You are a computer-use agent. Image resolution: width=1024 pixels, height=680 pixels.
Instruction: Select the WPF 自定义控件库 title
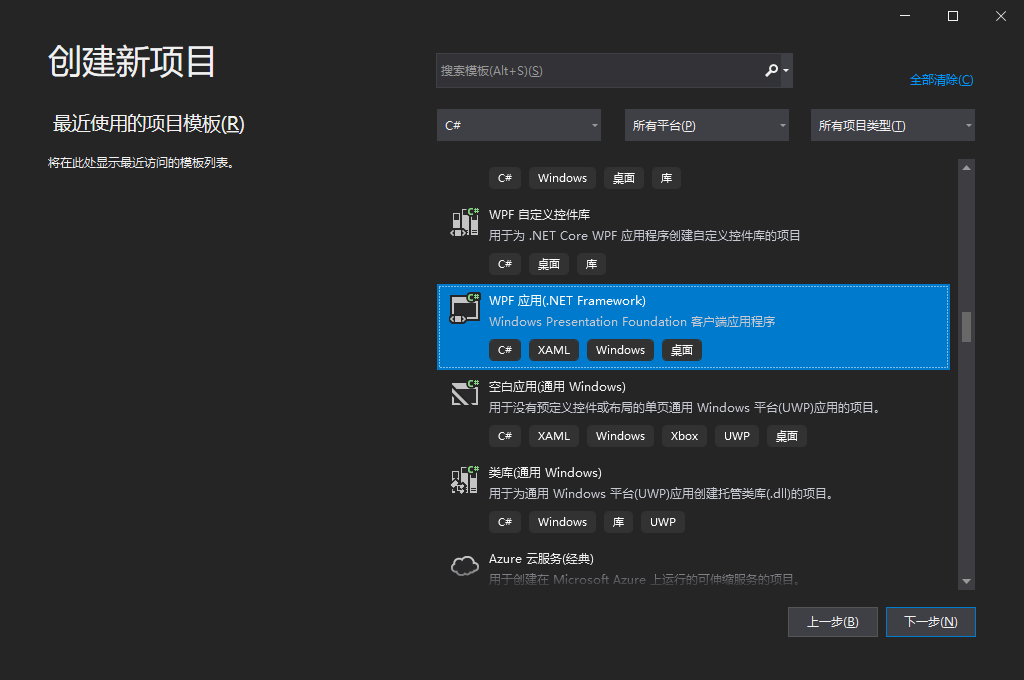(539, 215)
